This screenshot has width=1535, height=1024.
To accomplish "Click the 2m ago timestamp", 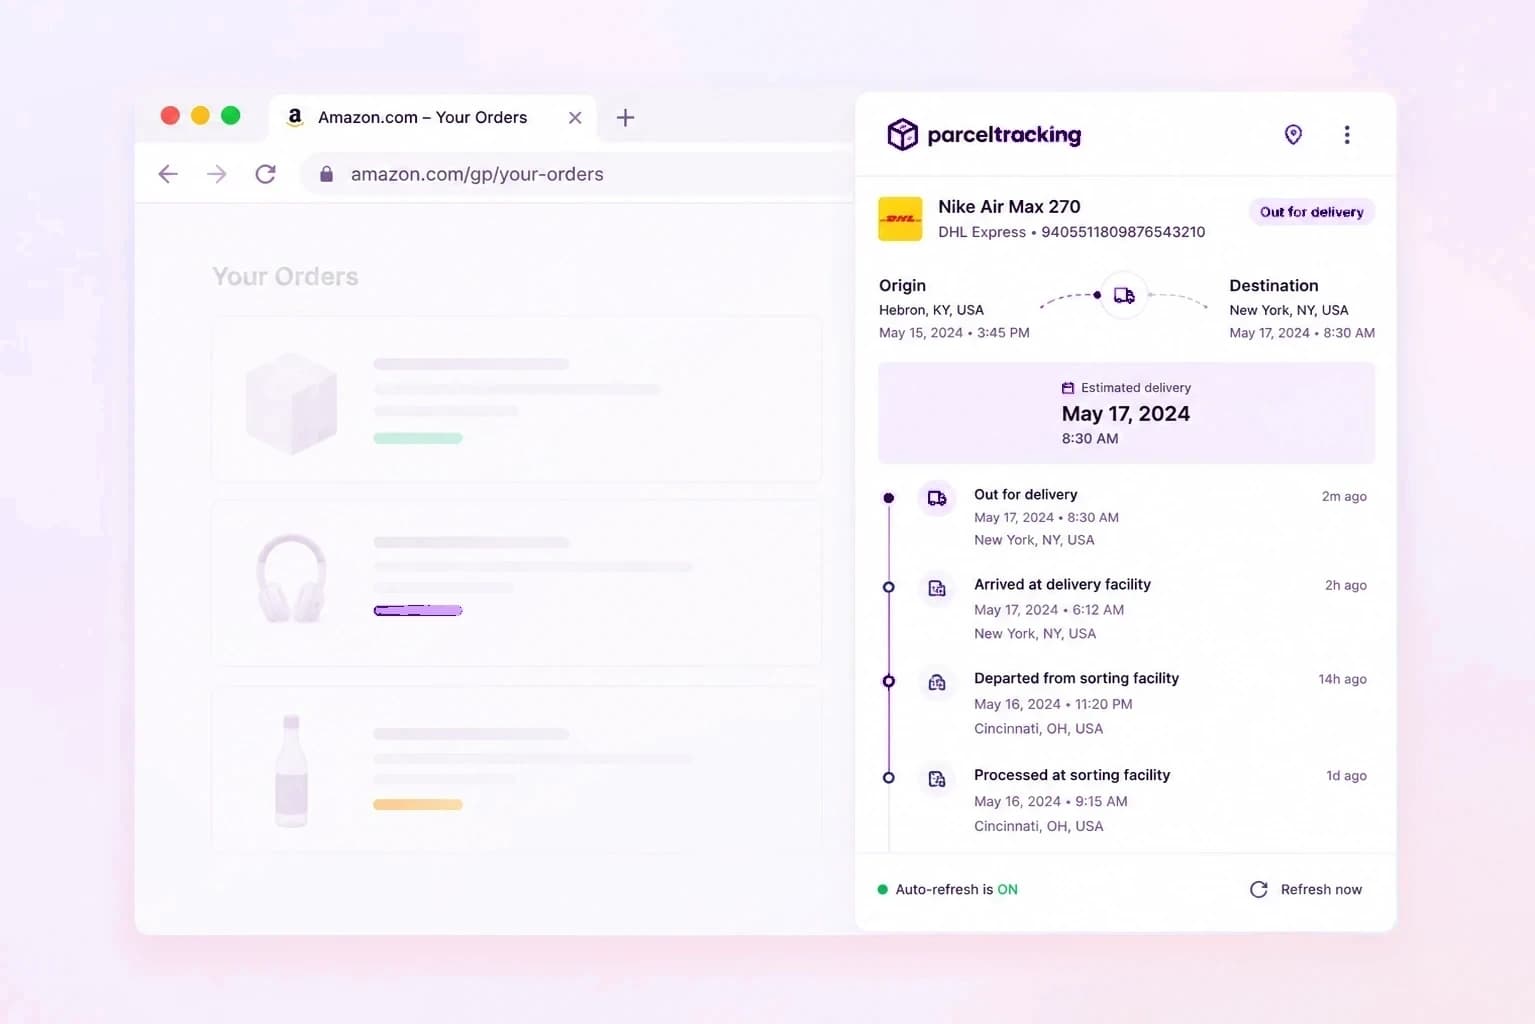I will click(x=1344, y=496).
